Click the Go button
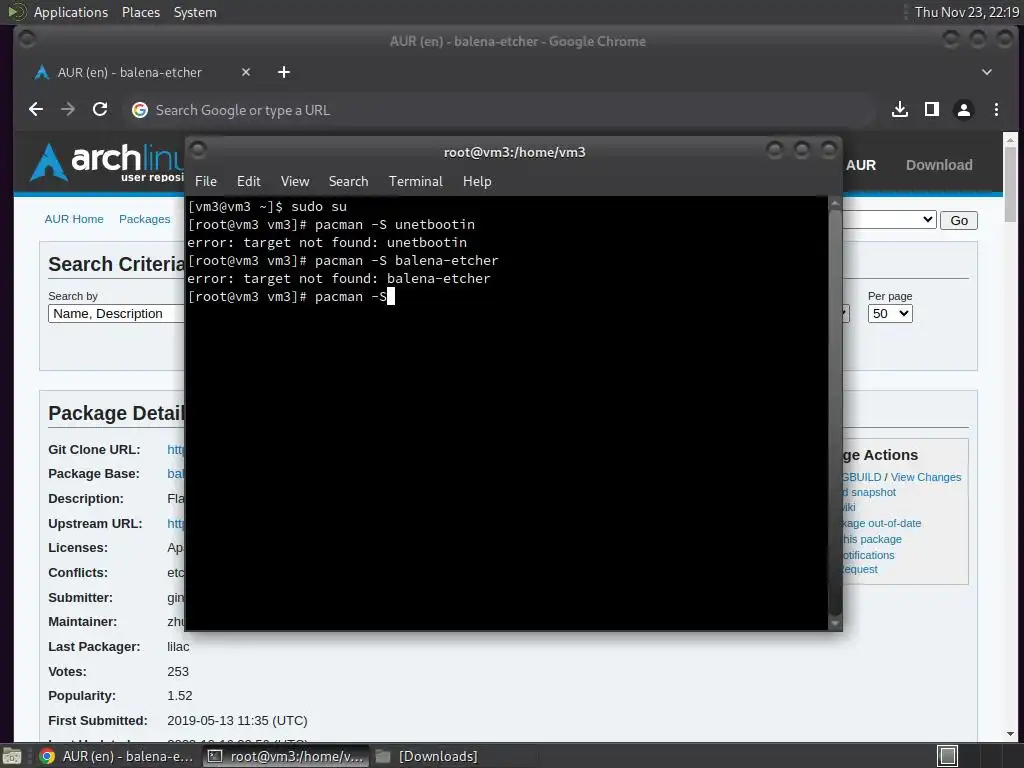The image size is (1024, 768). pos(959,221)
